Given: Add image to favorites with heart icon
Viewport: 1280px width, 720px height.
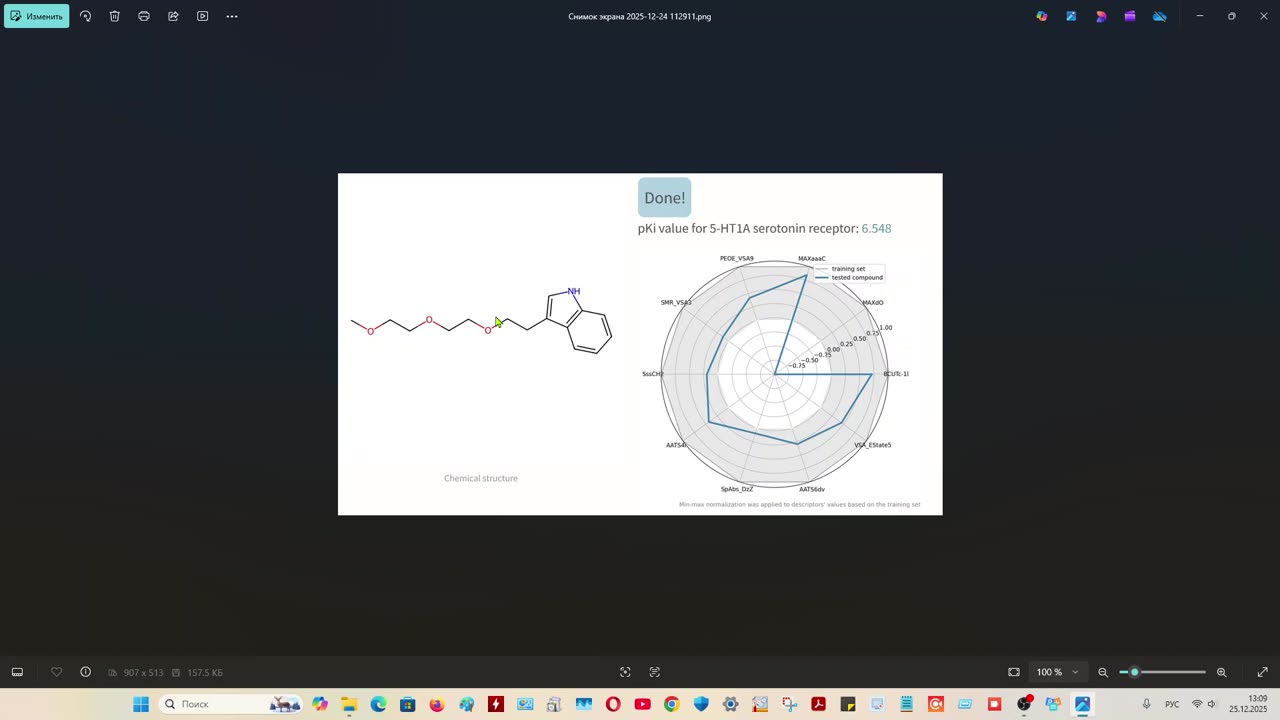Looking at the screenshot, I should click(56, 672).
